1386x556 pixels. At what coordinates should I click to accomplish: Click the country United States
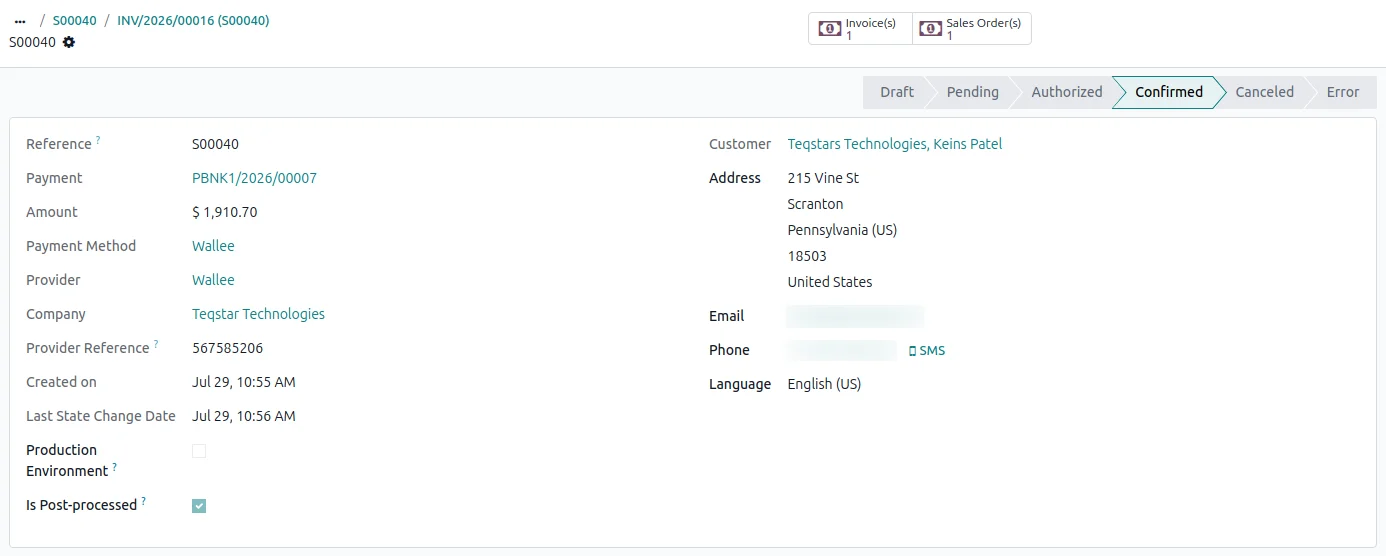[830, 282]
